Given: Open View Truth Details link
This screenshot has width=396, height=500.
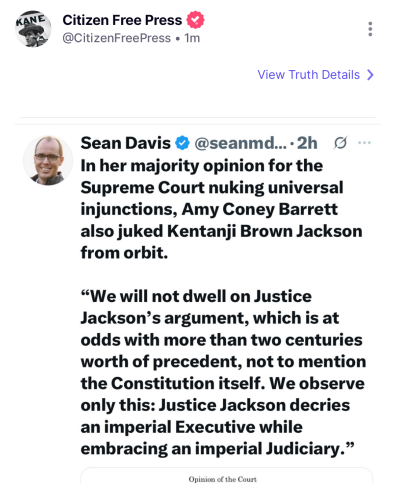Looking at the screenshot, I should [309, 75].
